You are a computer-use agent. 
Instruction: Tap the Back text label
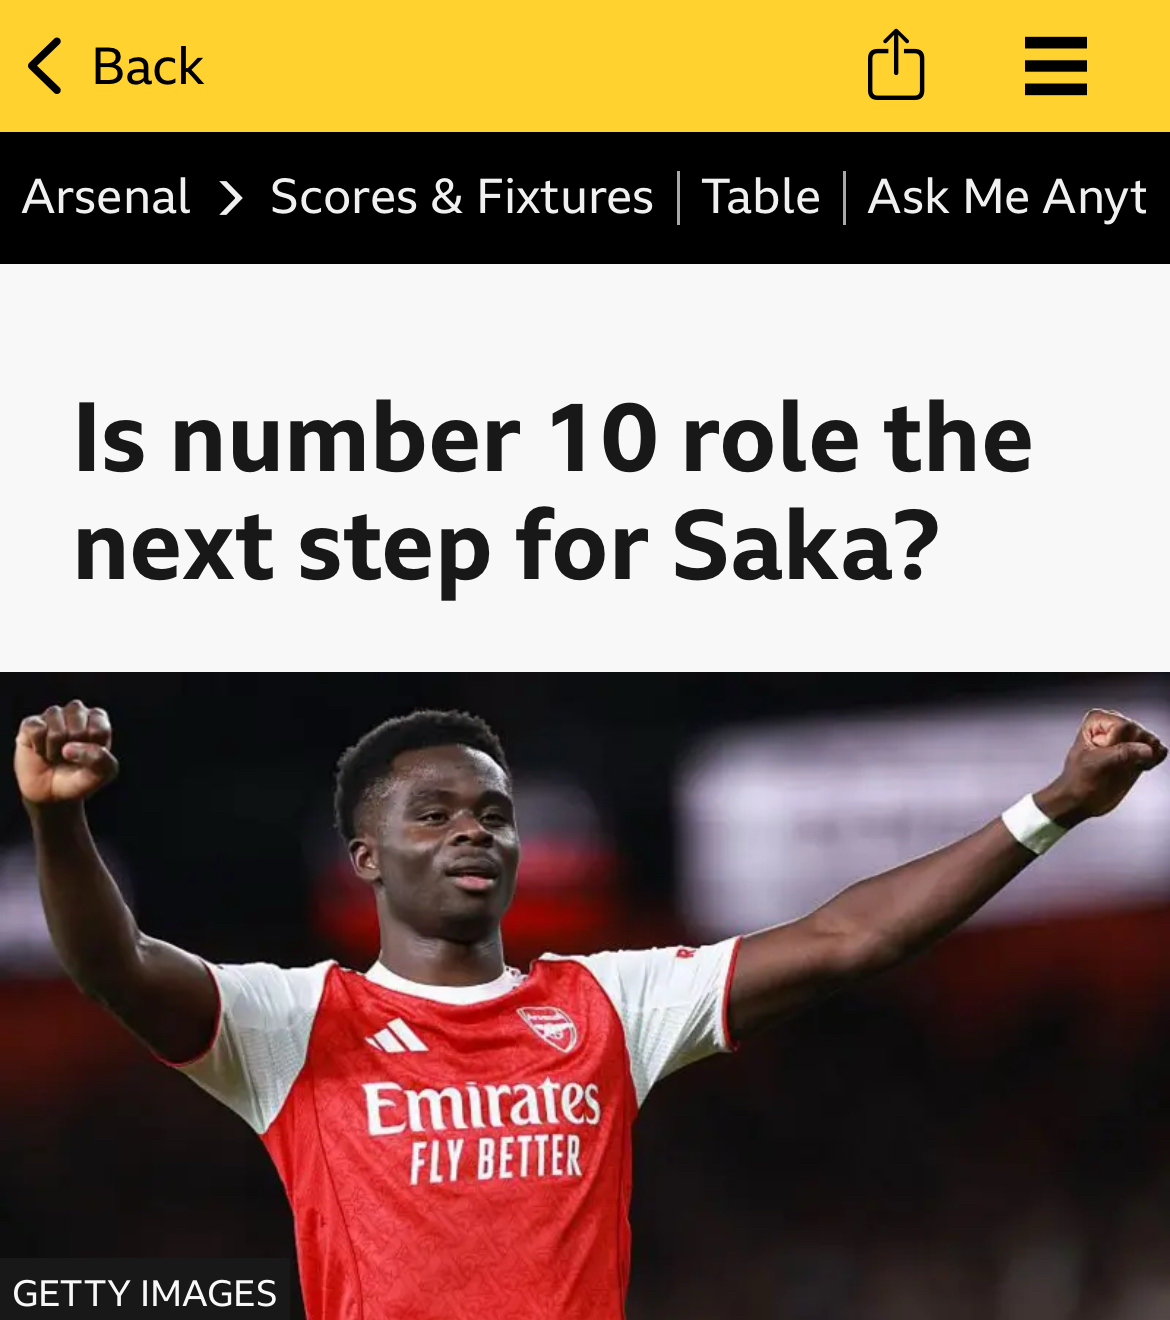[x=148, y=67]
